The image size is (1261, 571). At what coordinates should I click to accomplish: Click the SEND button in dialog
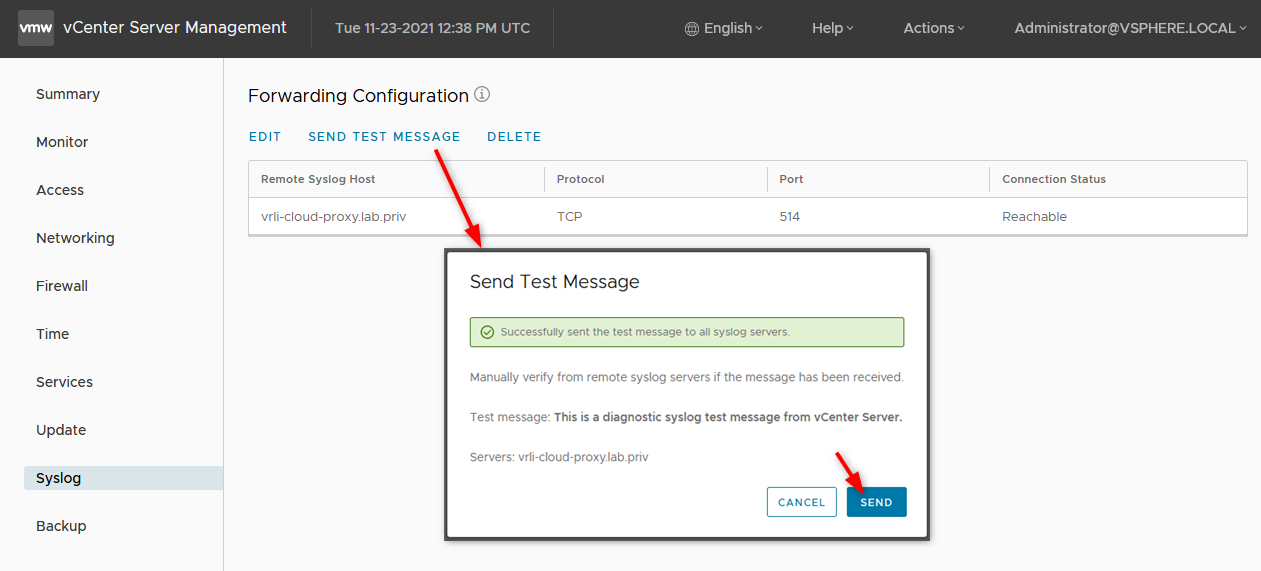(876, 502)
